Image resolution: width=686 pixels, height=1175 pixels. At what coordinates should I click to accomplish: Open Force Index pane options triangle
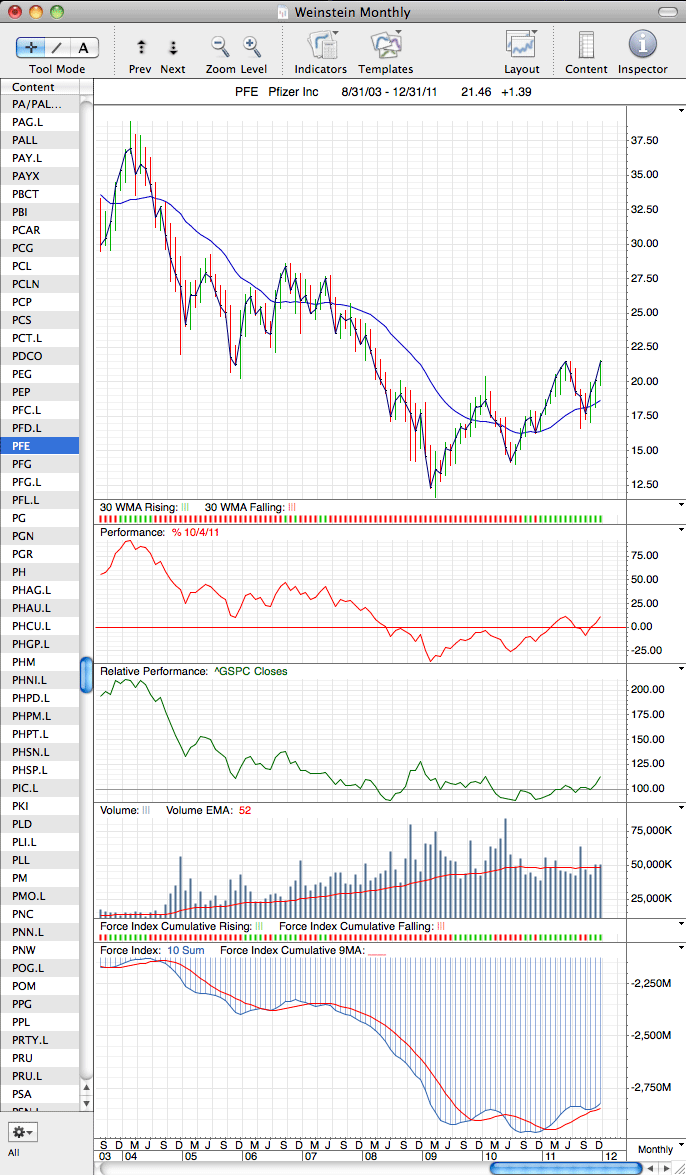681,947
